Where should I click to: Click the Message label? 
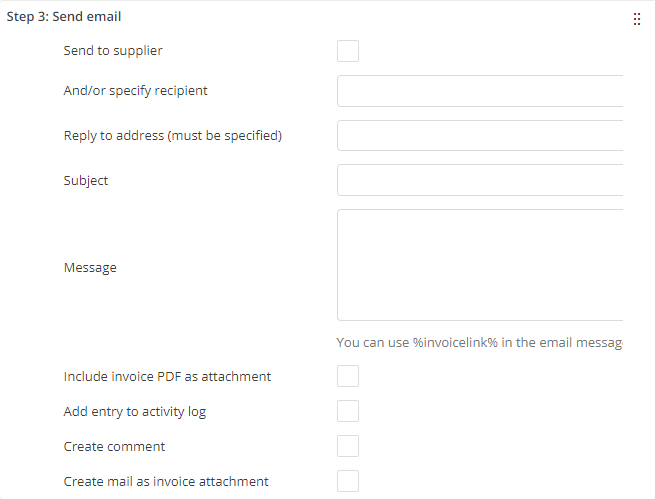(x=90, y=268)
